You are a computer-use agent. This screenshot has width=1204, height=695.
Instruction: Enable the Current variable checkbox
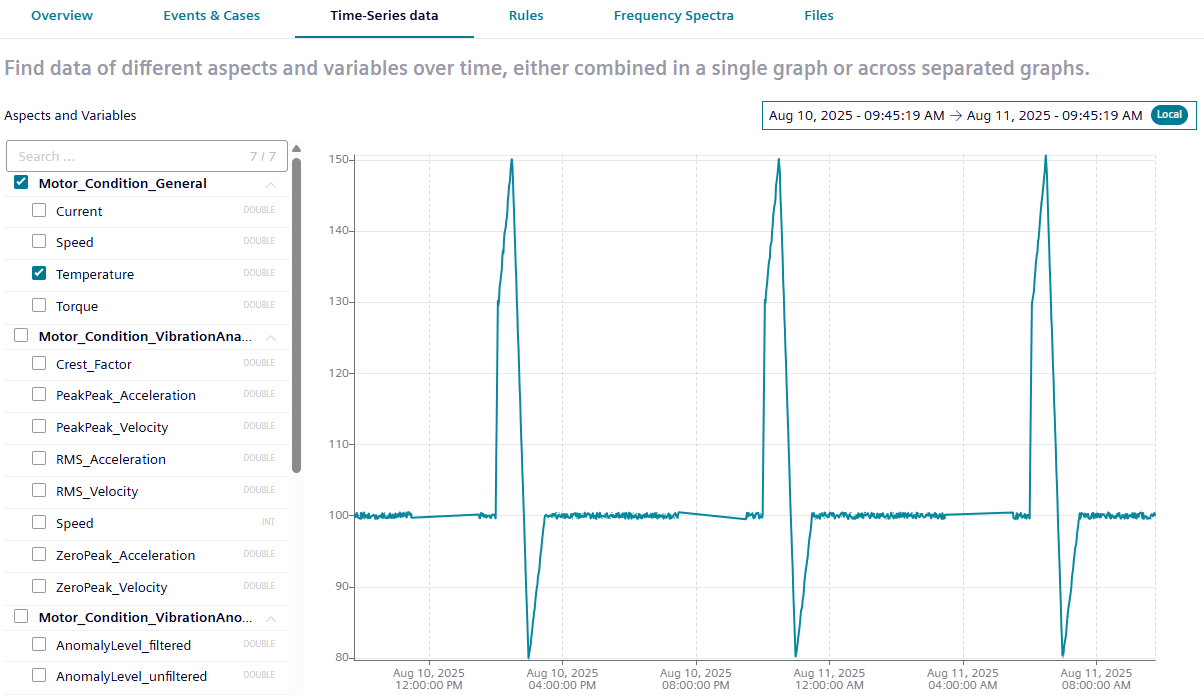tap(39, 211)
